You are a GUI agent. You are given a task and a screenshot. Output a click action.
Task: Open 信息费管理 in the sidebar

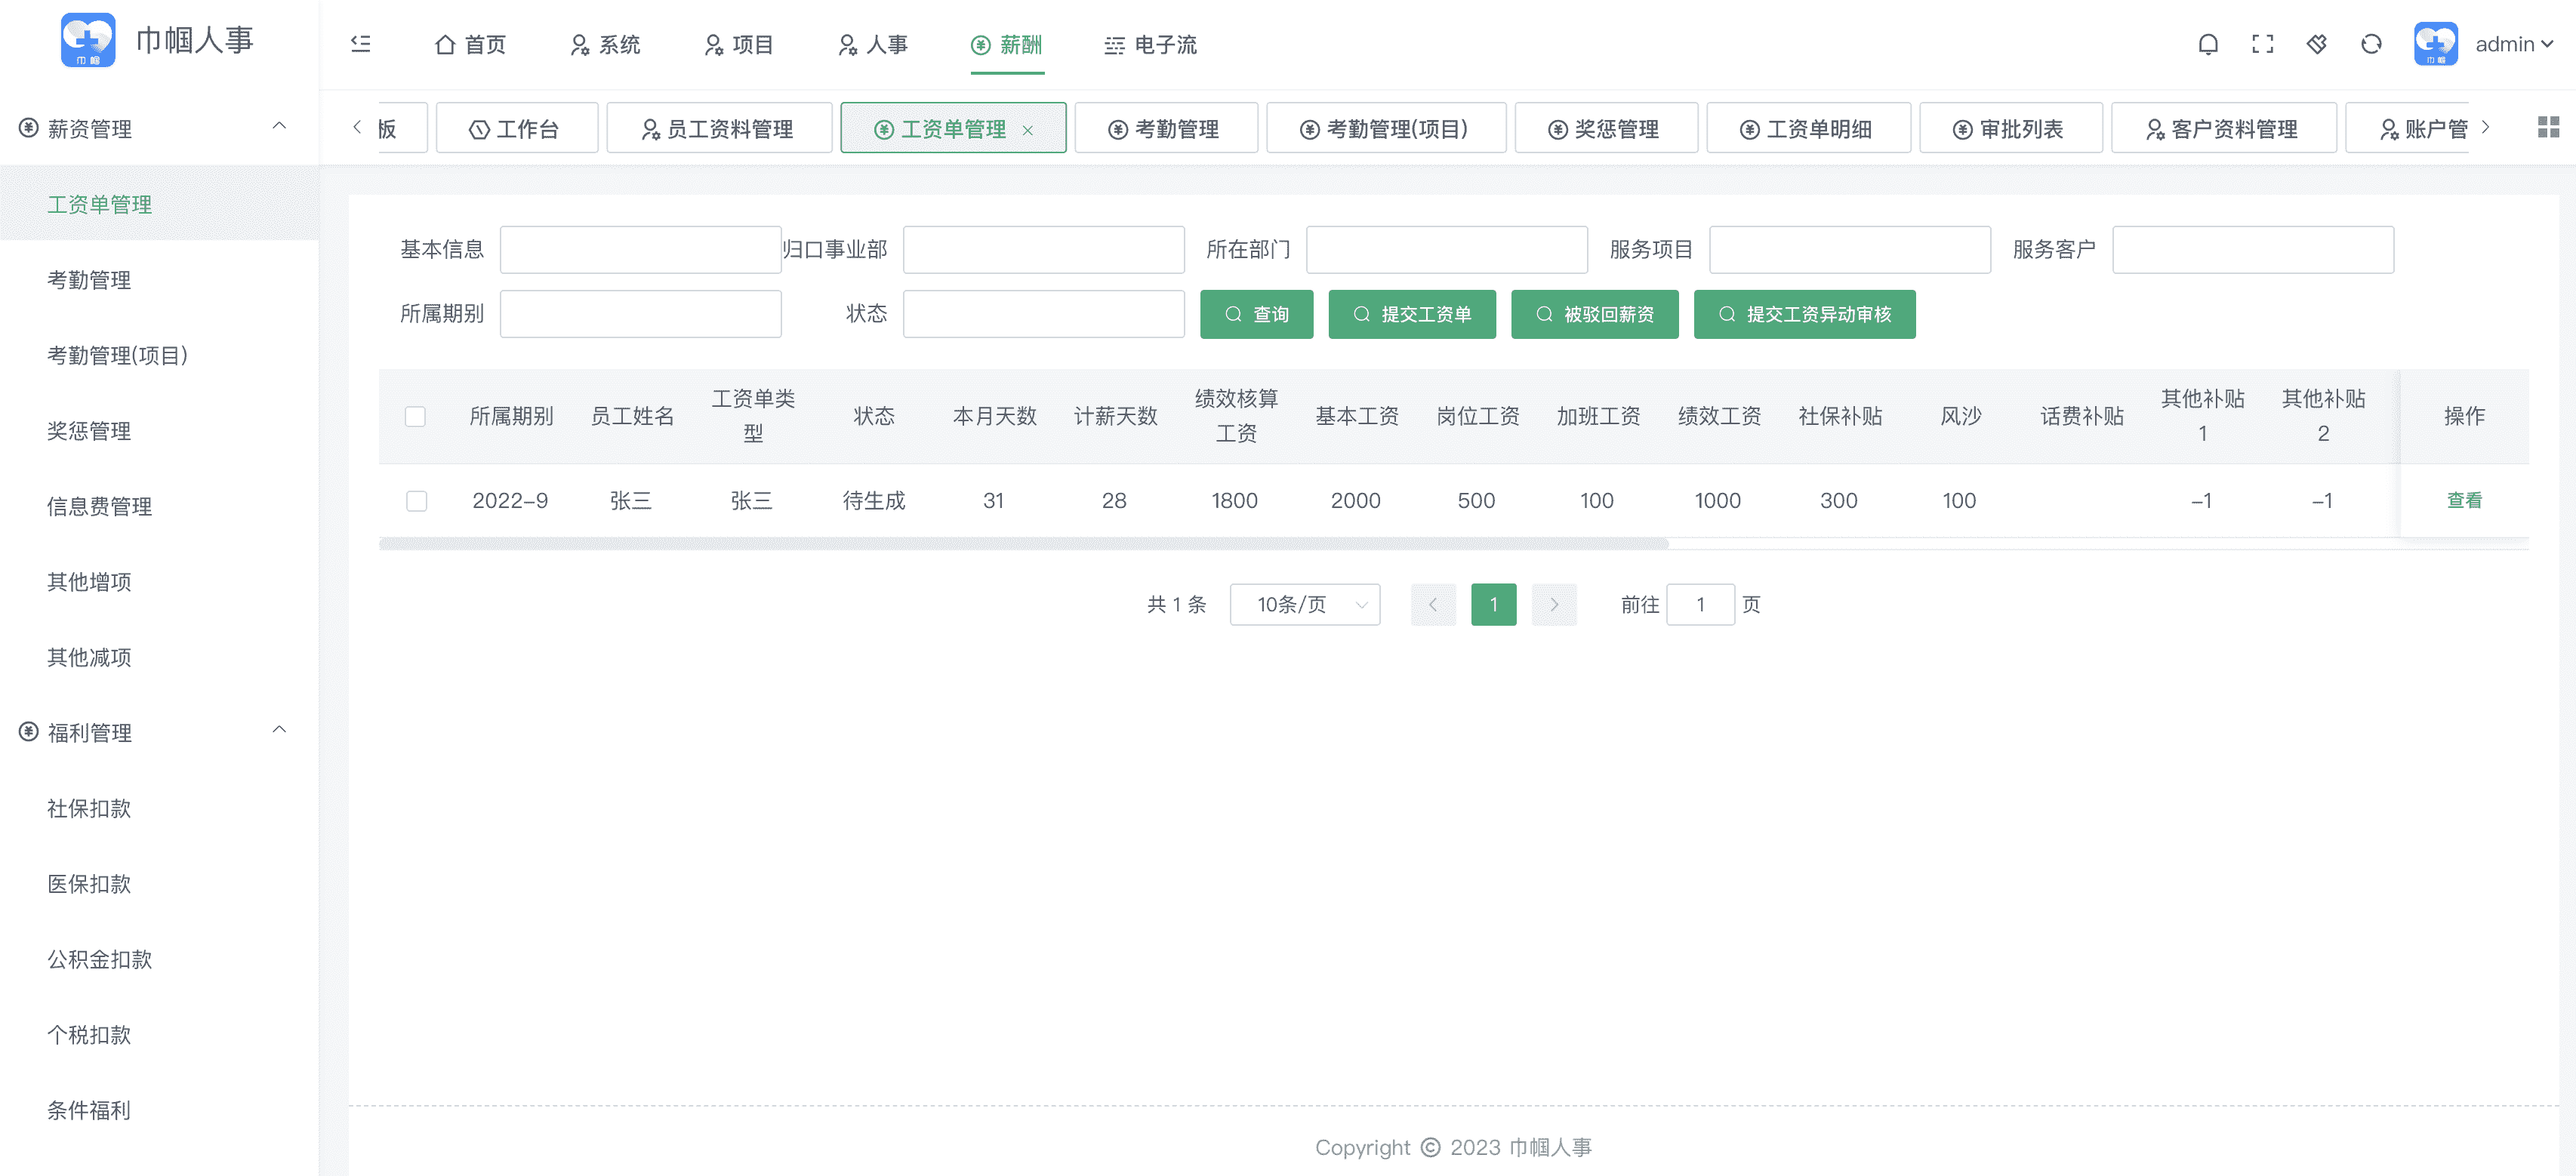[x=160, y=506]
